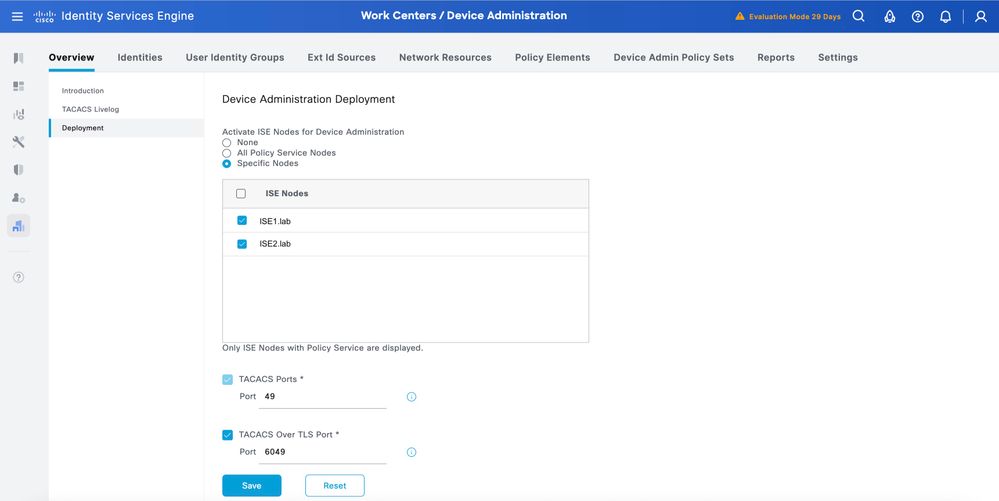Screen dimensions: 999x501
Task: Open TACACS Livelog in the side menu
Action: [90, 109]
